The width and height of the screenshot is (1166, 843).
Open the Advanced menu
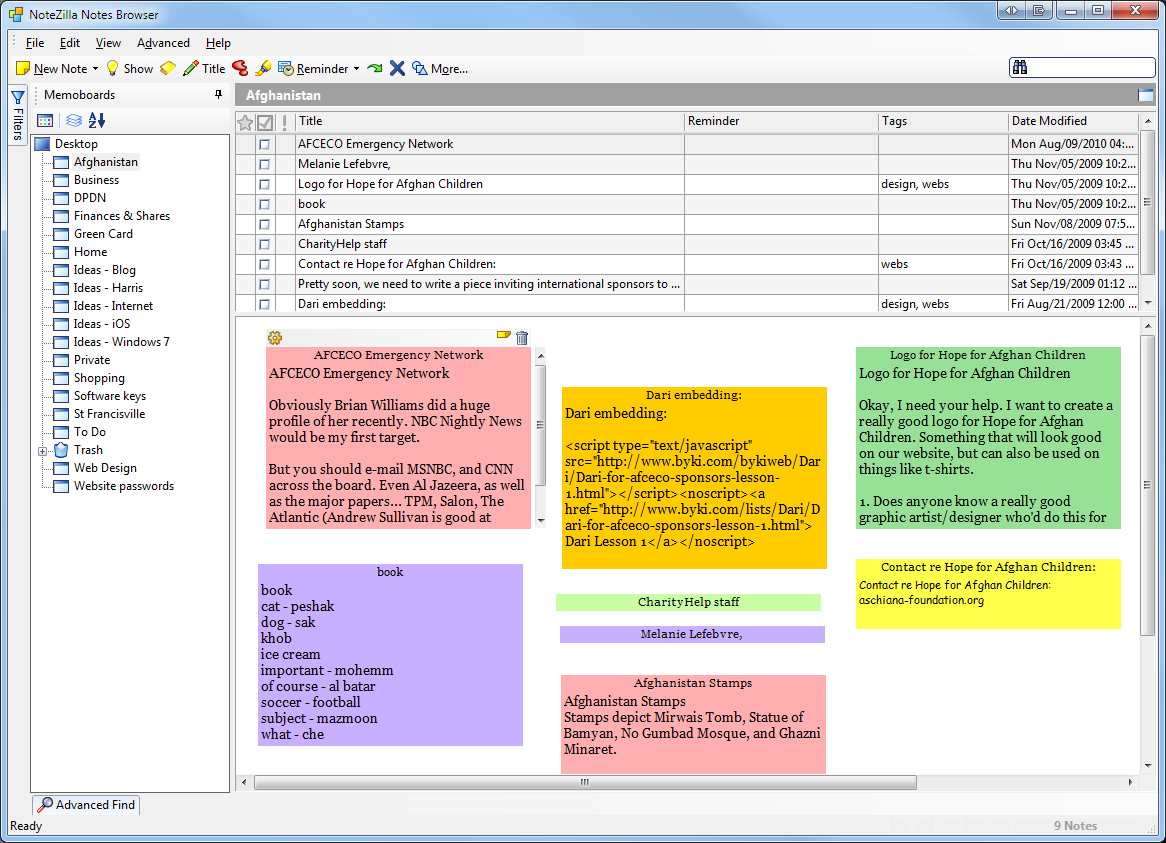(163, 43)
